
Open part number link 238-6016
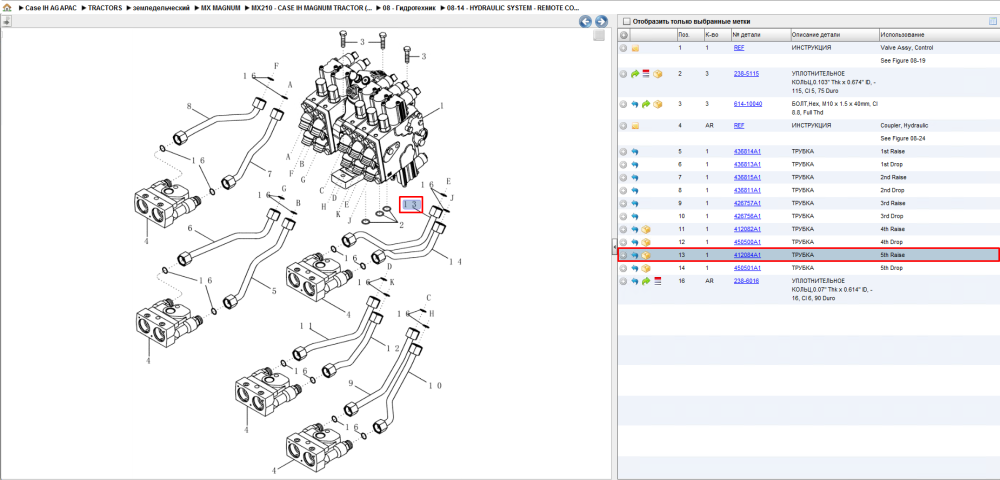click(x=746, y=281)
